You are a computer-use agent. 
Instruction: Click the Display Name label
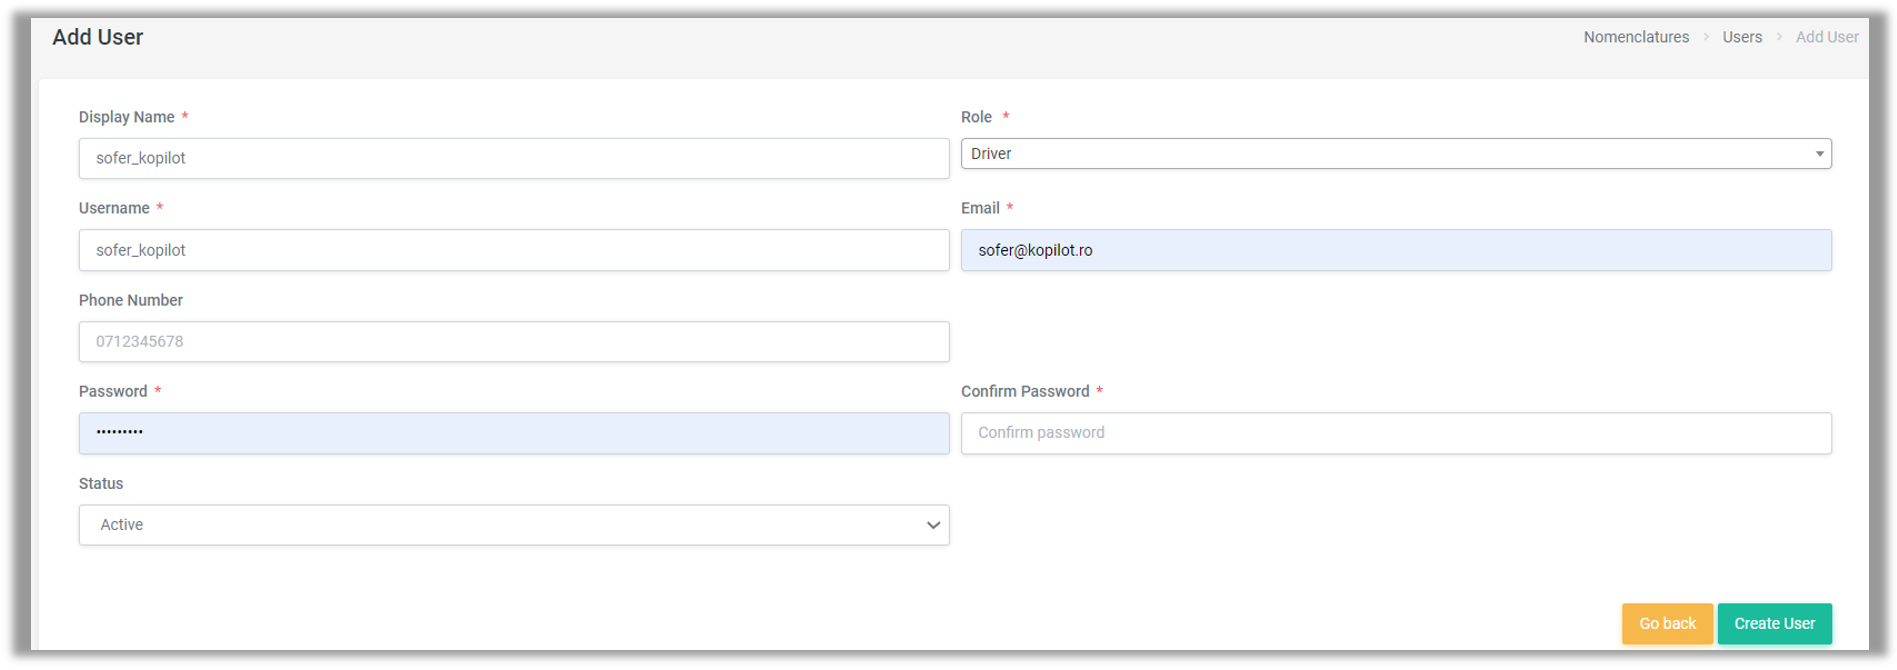coord(127,117)
